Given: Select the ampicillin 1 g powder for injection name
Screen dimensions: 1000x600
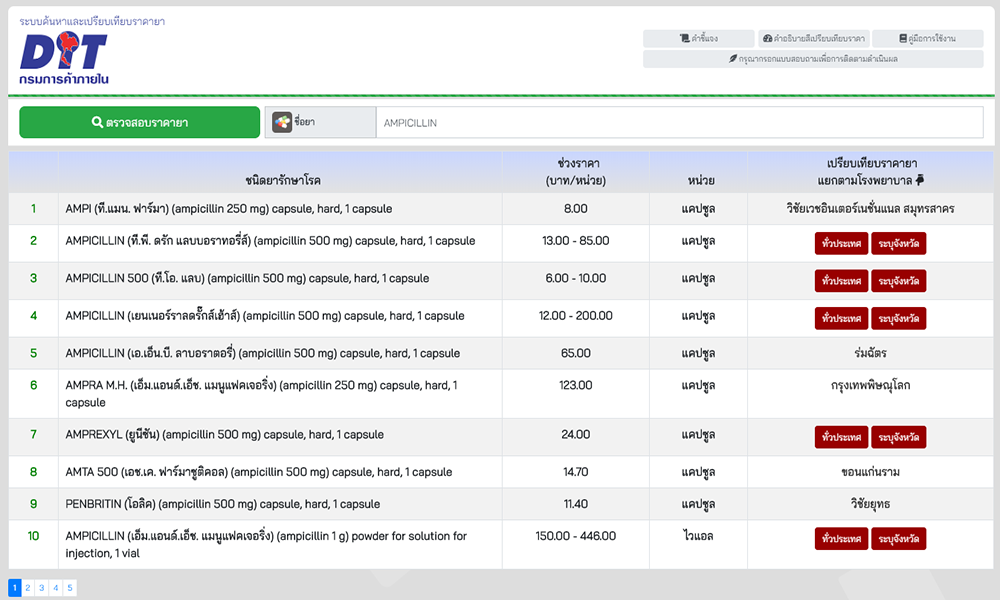Looking at the screenshot, I should coord(266,545).
